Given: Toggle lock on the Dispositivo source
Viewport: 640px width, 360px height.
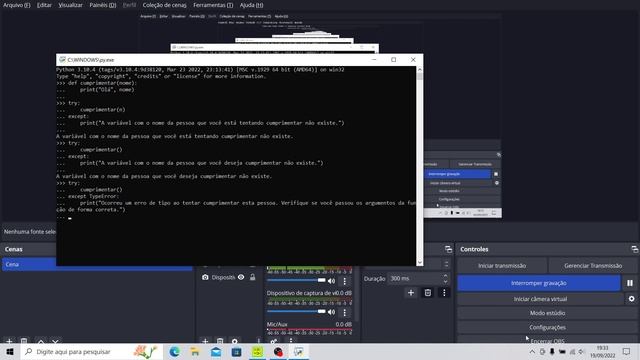Looking at the screenshot, I should pyautogui.click(x=253, y=277).
